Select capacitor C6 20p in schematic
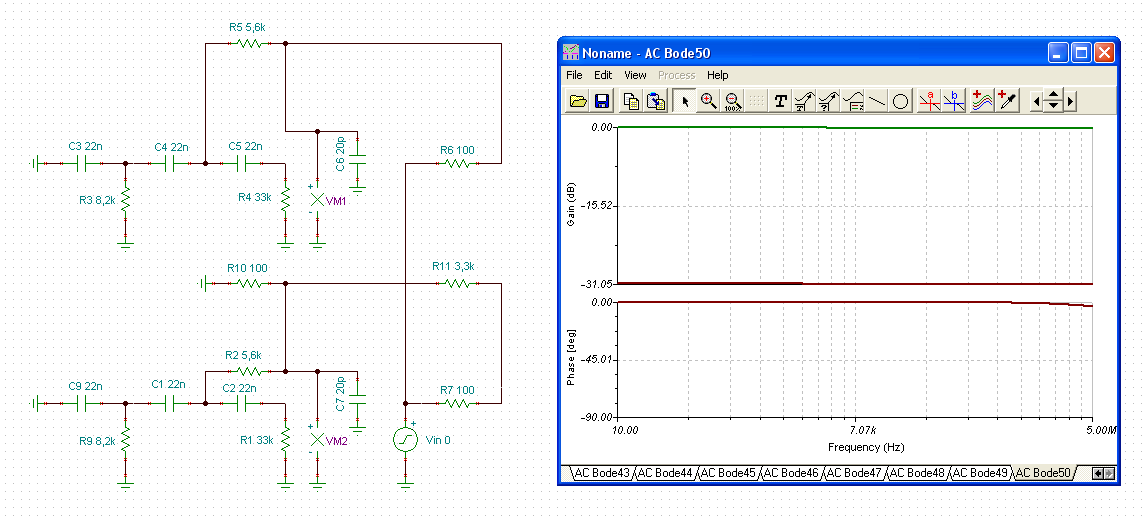The image size is (1146, 520). (x=357, y=159)
